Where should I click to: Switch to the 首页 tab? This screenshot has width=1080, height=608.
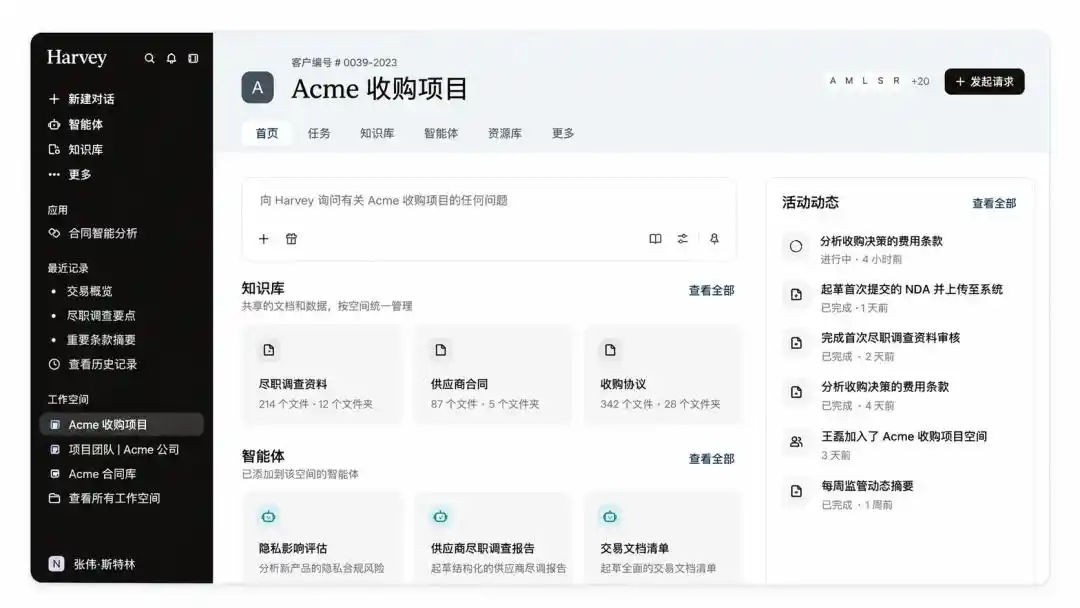(x=267, y=134)
